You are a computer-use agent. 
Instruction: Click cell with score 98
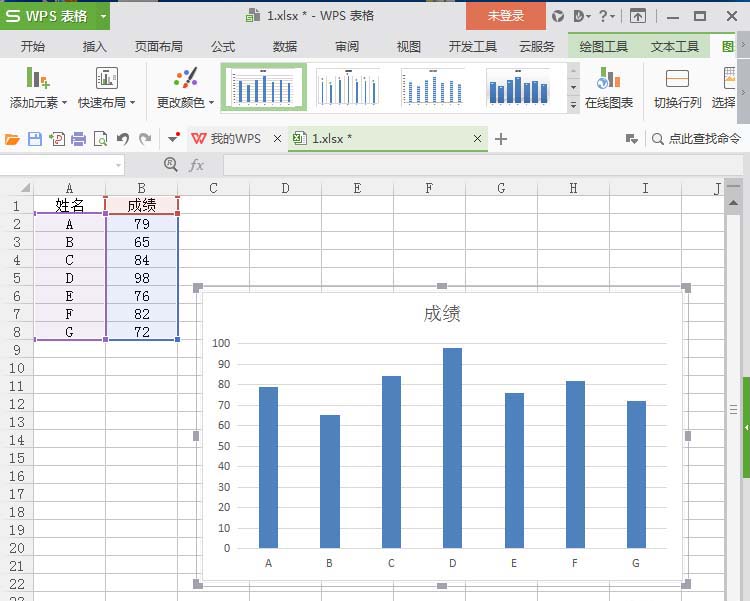tap(142, 278)
